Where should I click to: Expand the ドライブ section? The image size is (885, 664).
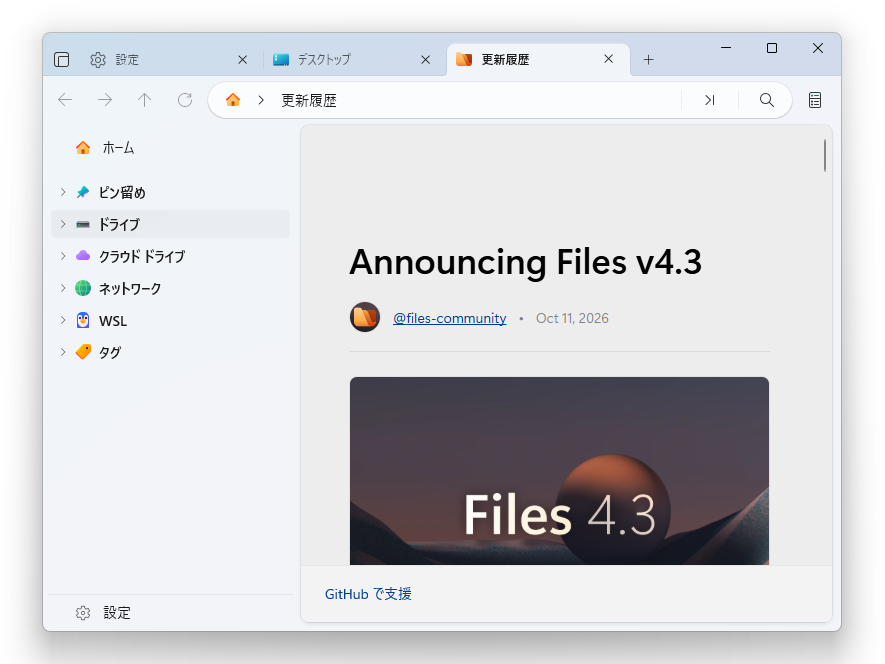click(63, 224)
